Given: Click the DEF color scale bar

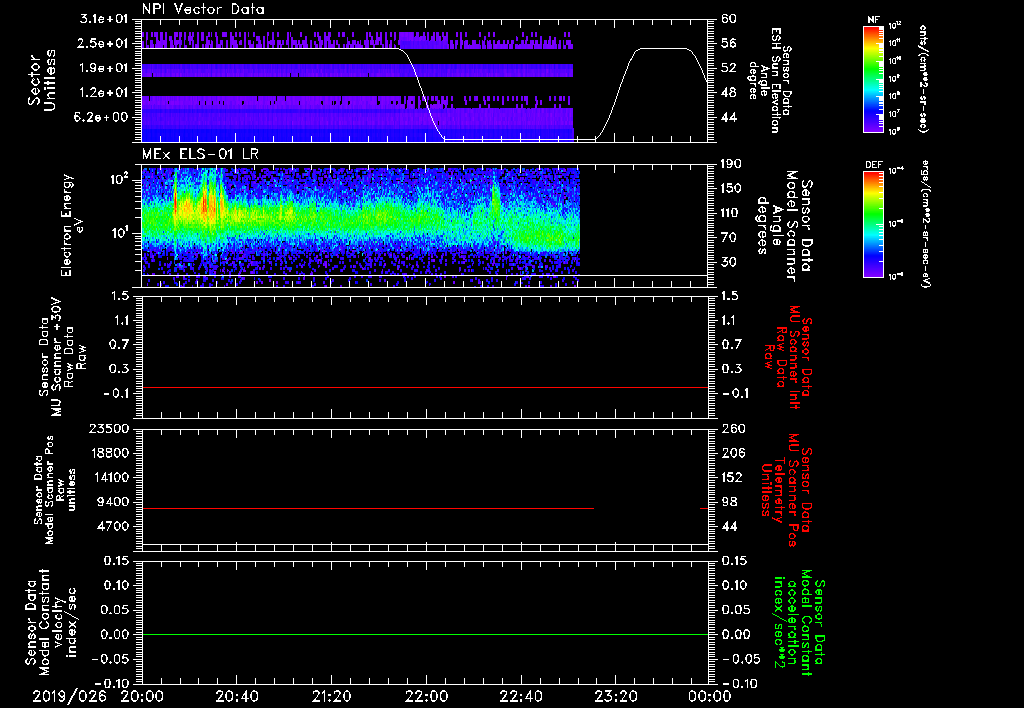Looking at the screenshot, I should pos(873,224).
